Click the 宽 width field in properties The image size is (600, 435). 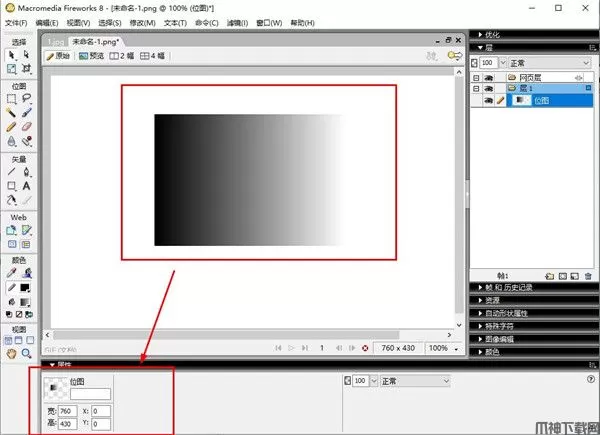[68, 411]
